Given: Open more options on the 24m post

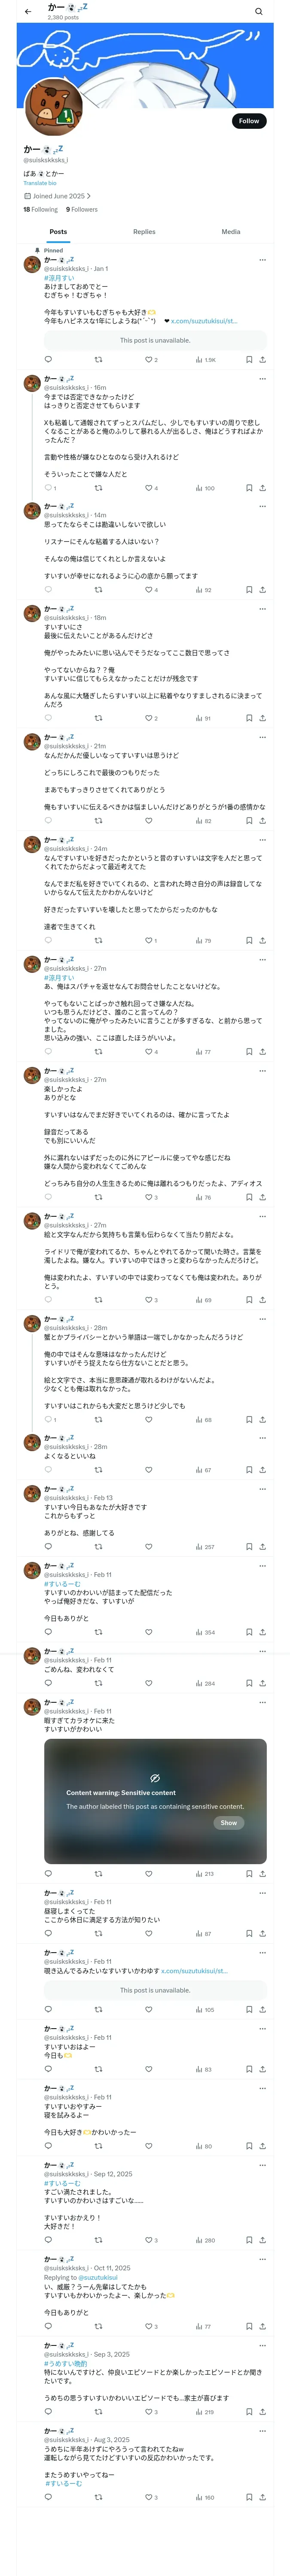Looking at the screenshot, I should pos(263,840).
